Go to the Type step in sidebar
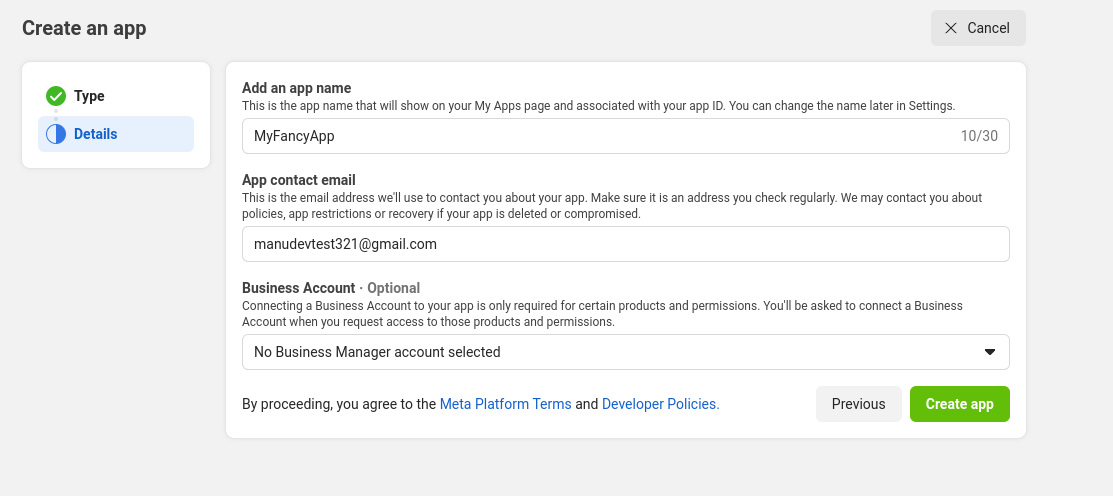Screen dimensions: 1113x496 (x=89, y=96)
